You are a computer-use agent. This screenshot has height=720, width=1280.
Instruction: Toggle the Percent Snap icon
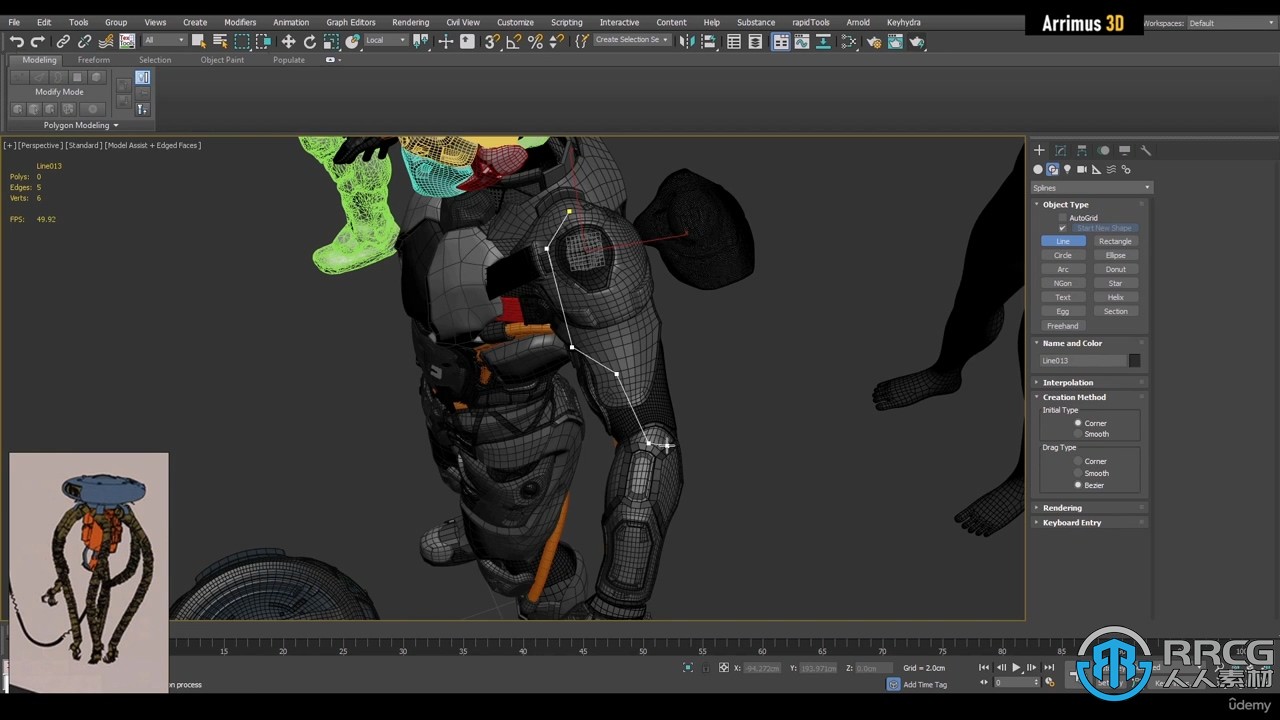[x=535, y=41]
